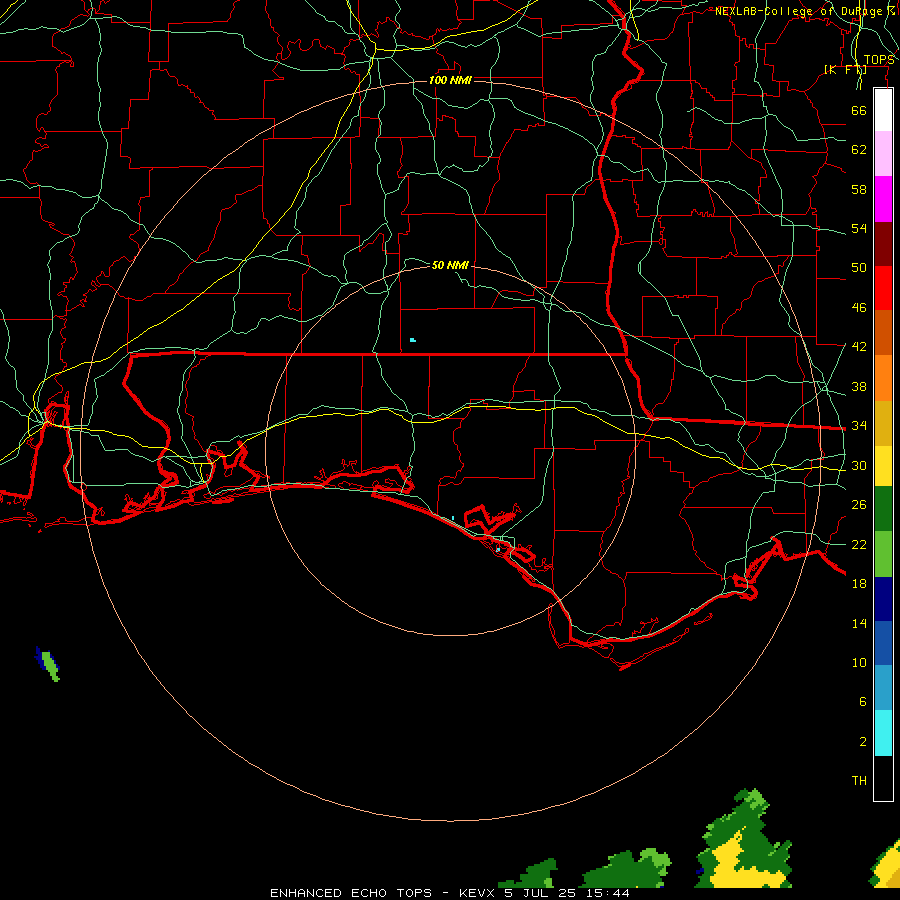
Task: Click the "10" legend value
Action: 859,662
